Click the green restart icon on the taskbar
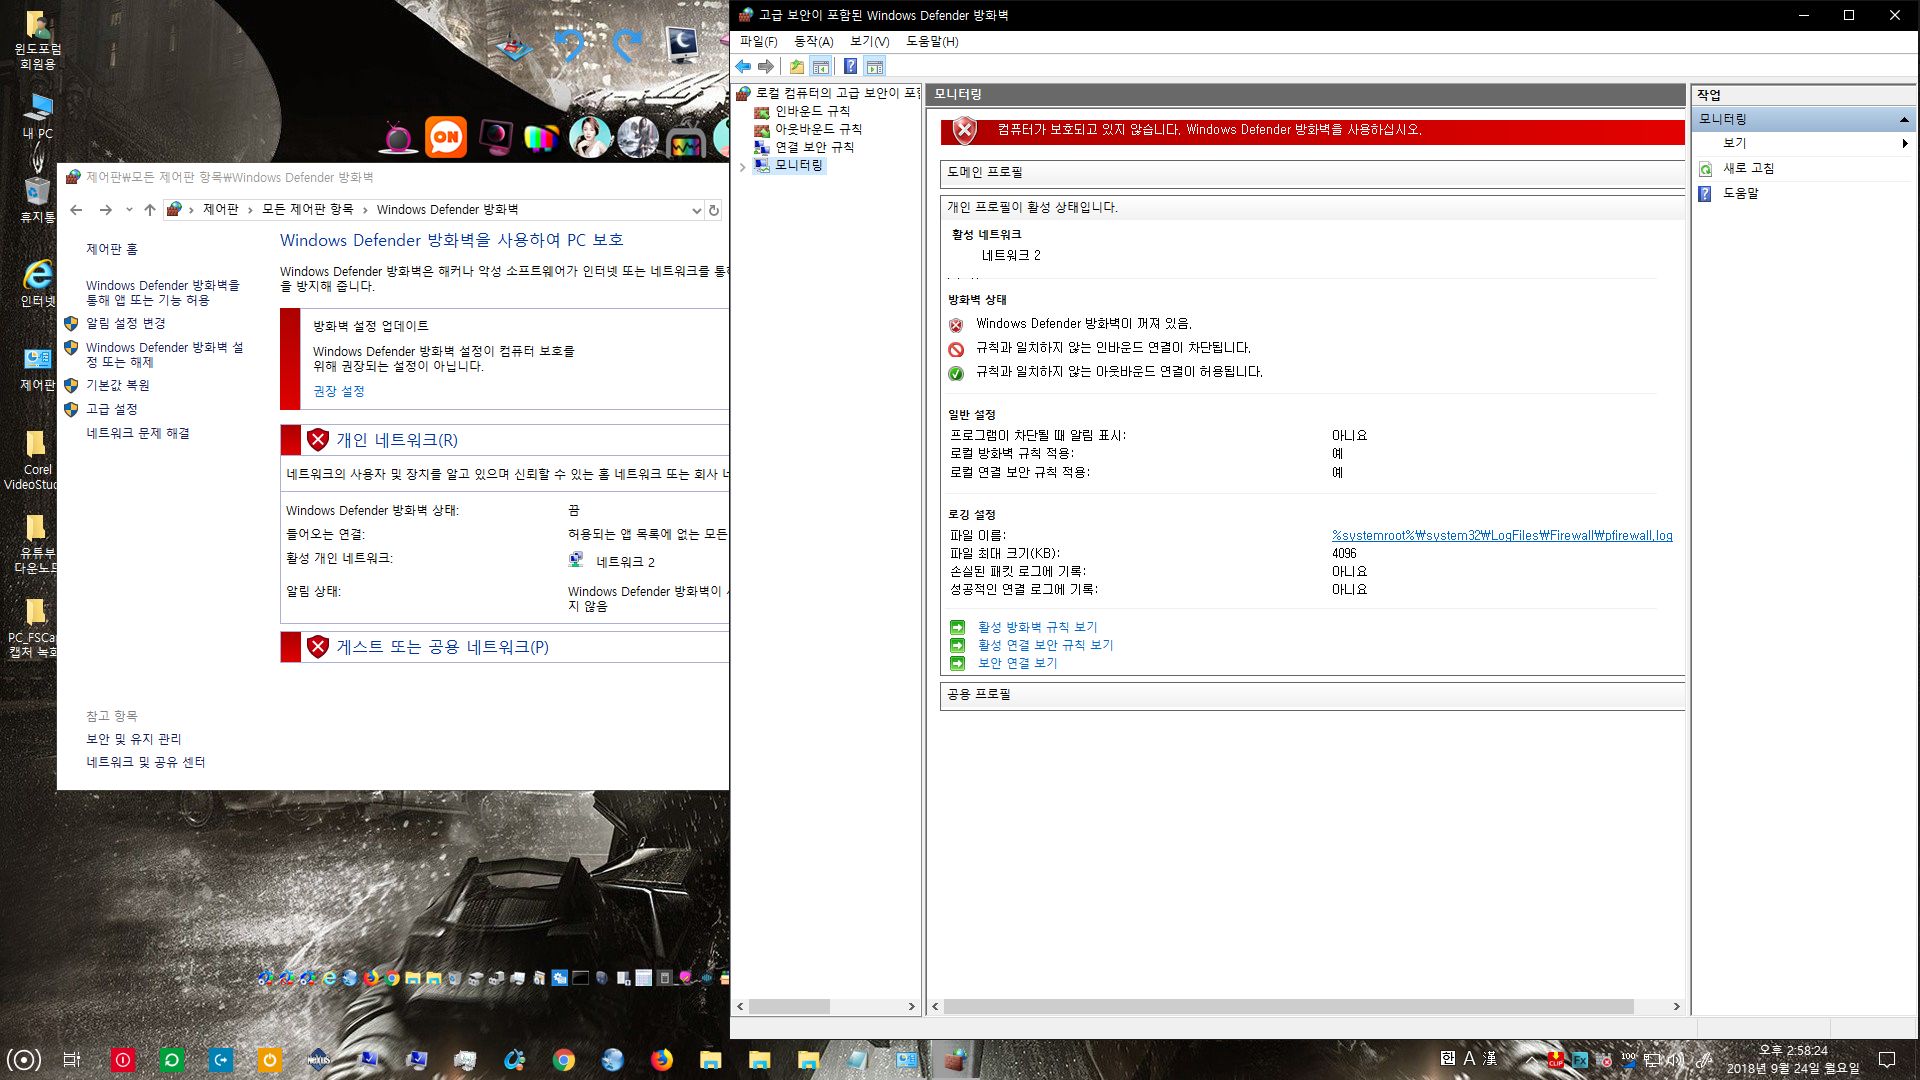Screen dimensions: 1920x1080 coord(172,1060)
